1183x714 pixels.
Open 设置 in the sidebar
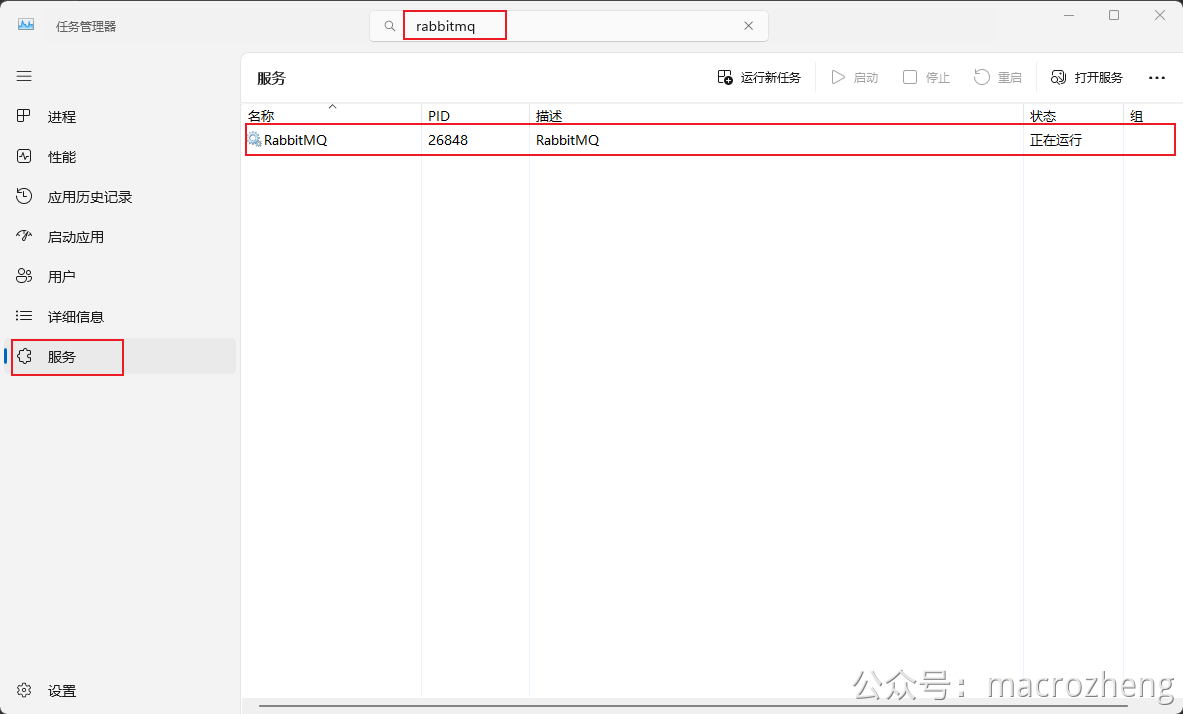[x=121, y=691]
